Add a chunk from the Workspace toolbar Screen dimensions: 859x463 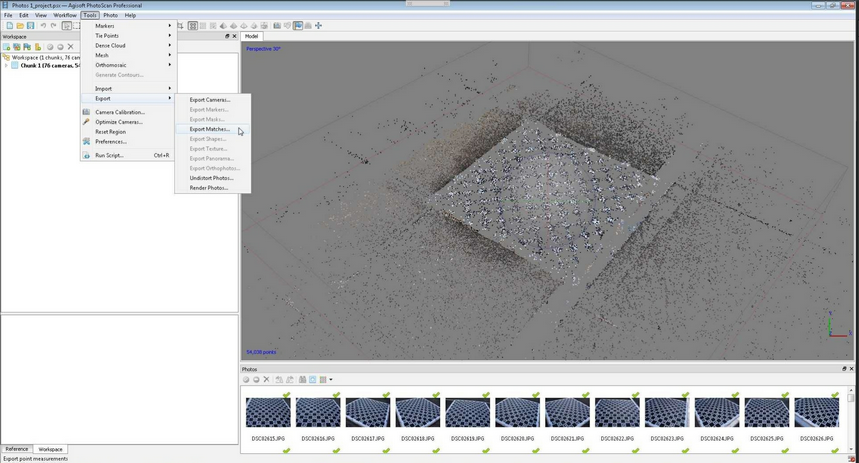click(7, 47)
